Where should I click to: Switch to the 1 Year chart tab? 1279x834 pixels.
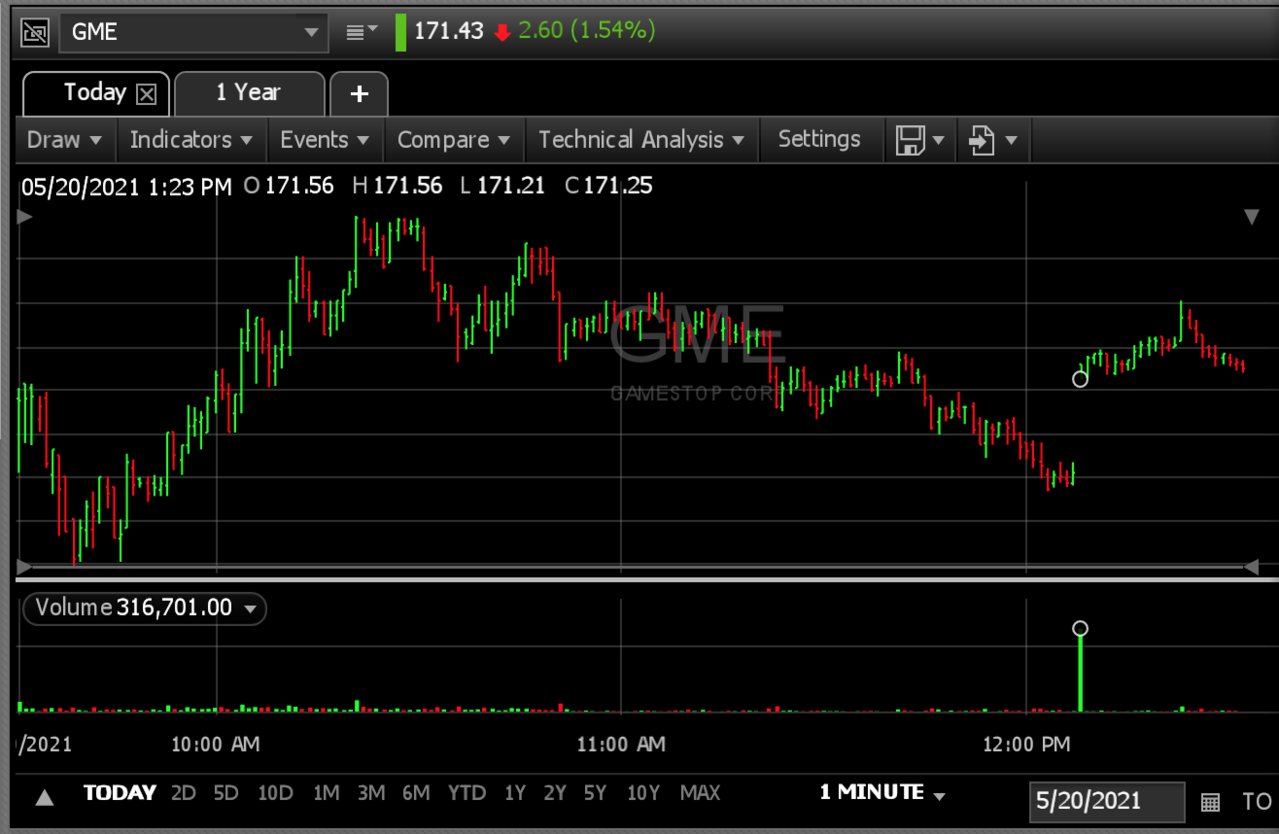[x=249, y=93]
